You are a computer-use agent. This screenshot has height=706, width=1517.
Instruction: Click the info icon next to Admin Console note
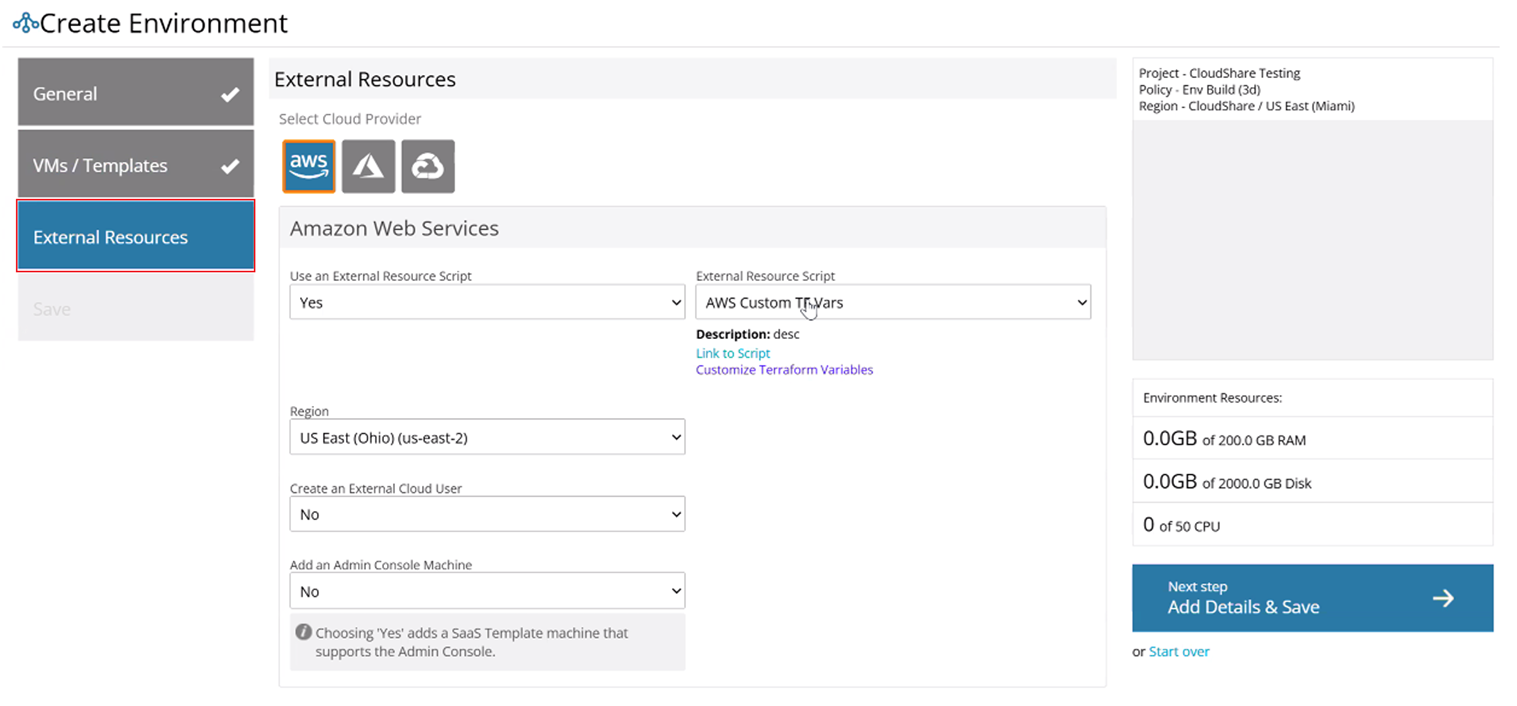[x=306, y=632]
